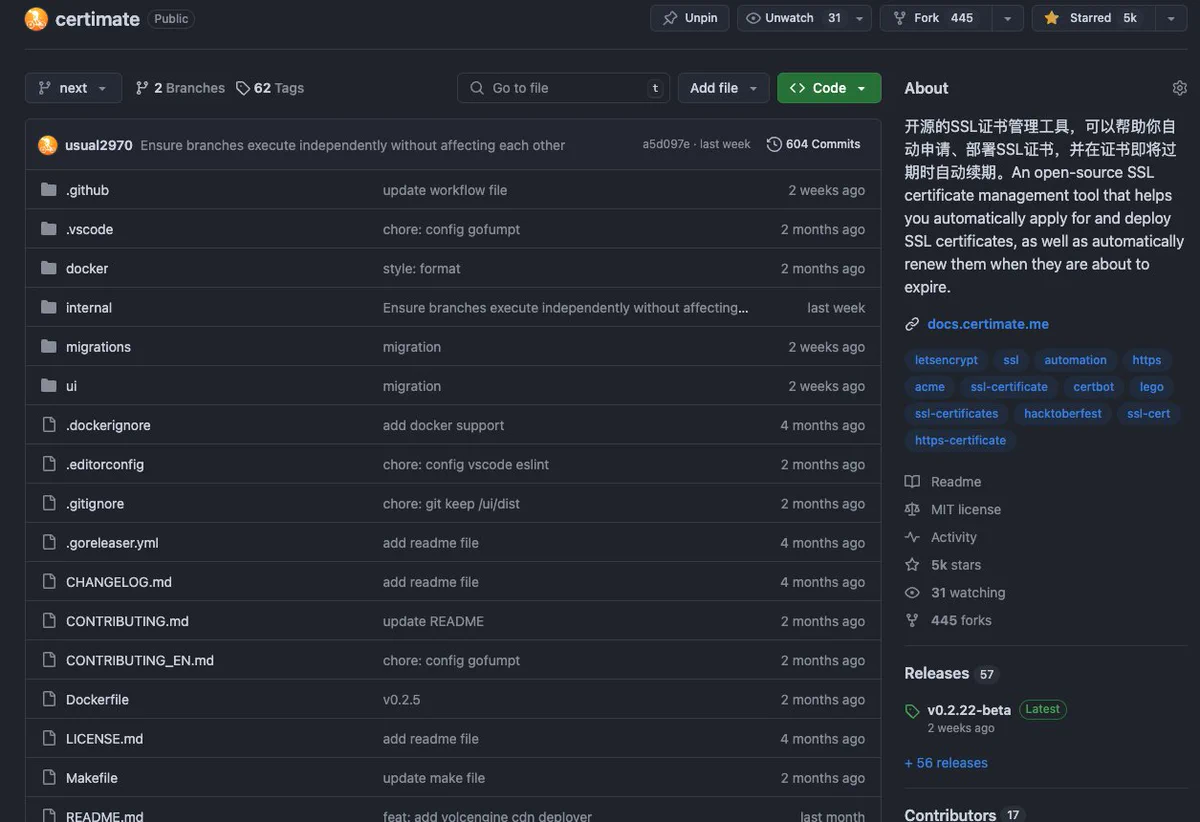Click the certimate repository avatar logo
Image resolution: width=1200 pixels, height=822 pixels.
(x=36, y=18)
